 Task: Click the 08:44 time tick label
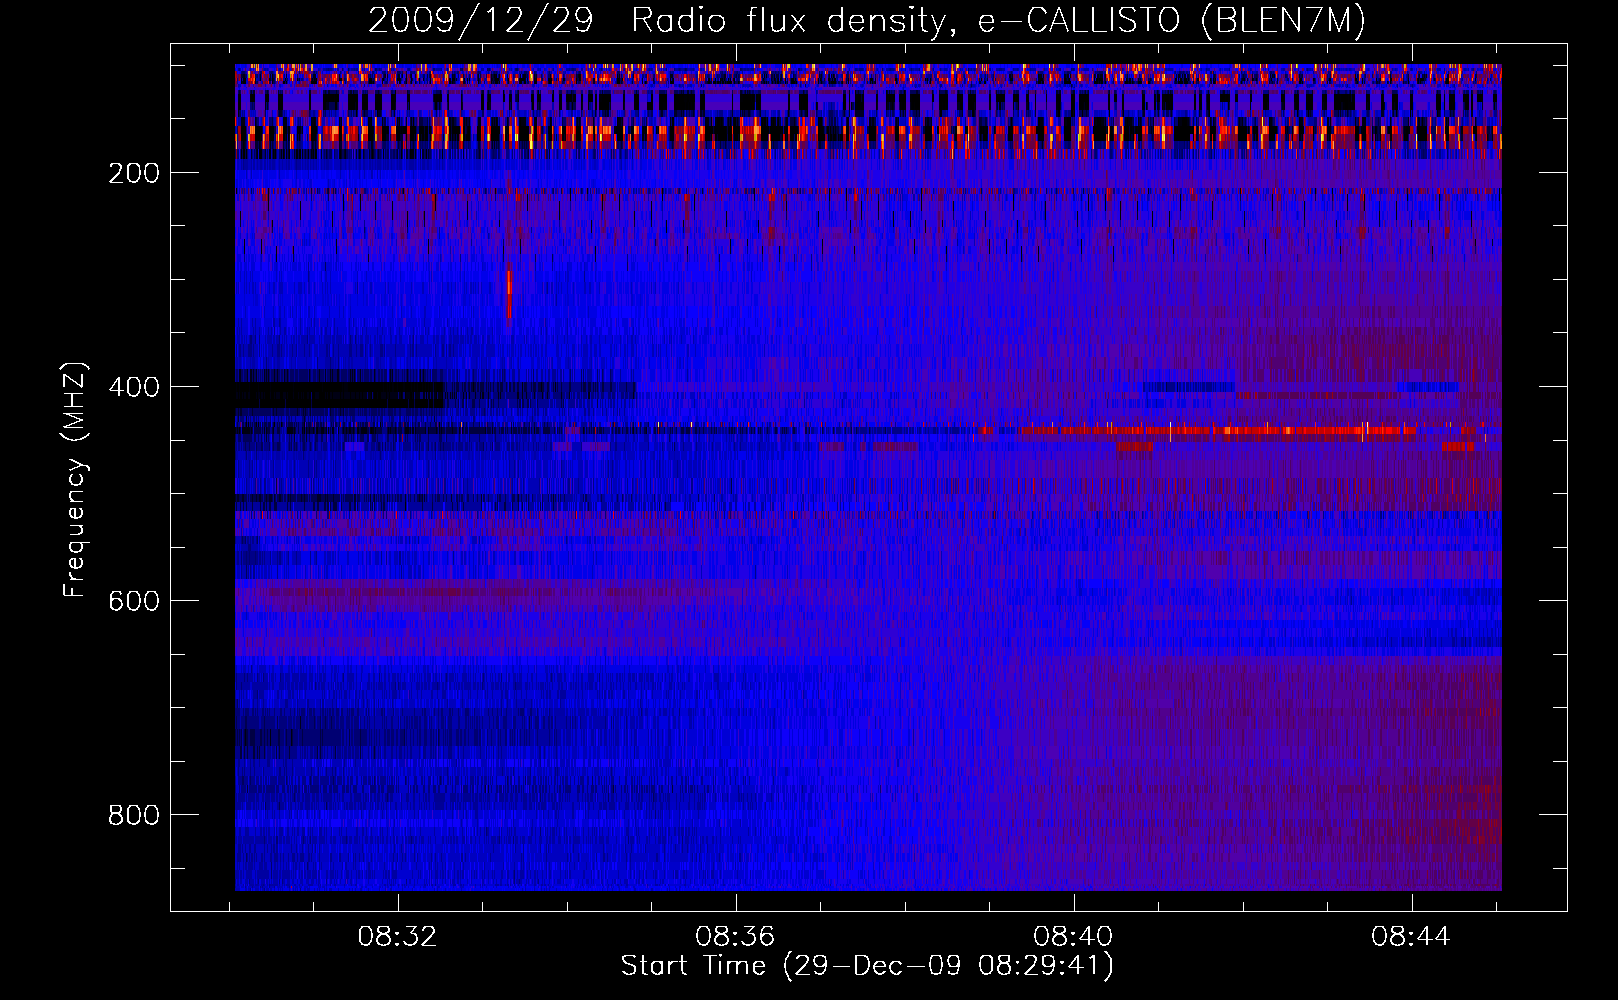tap(1411, 937)
